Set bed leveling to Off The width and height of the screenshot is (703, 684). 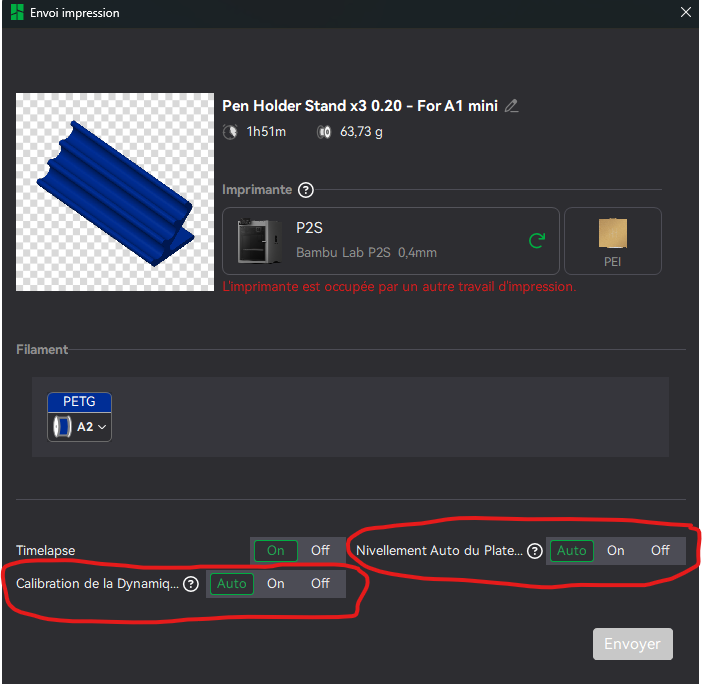tap(660, 551)
